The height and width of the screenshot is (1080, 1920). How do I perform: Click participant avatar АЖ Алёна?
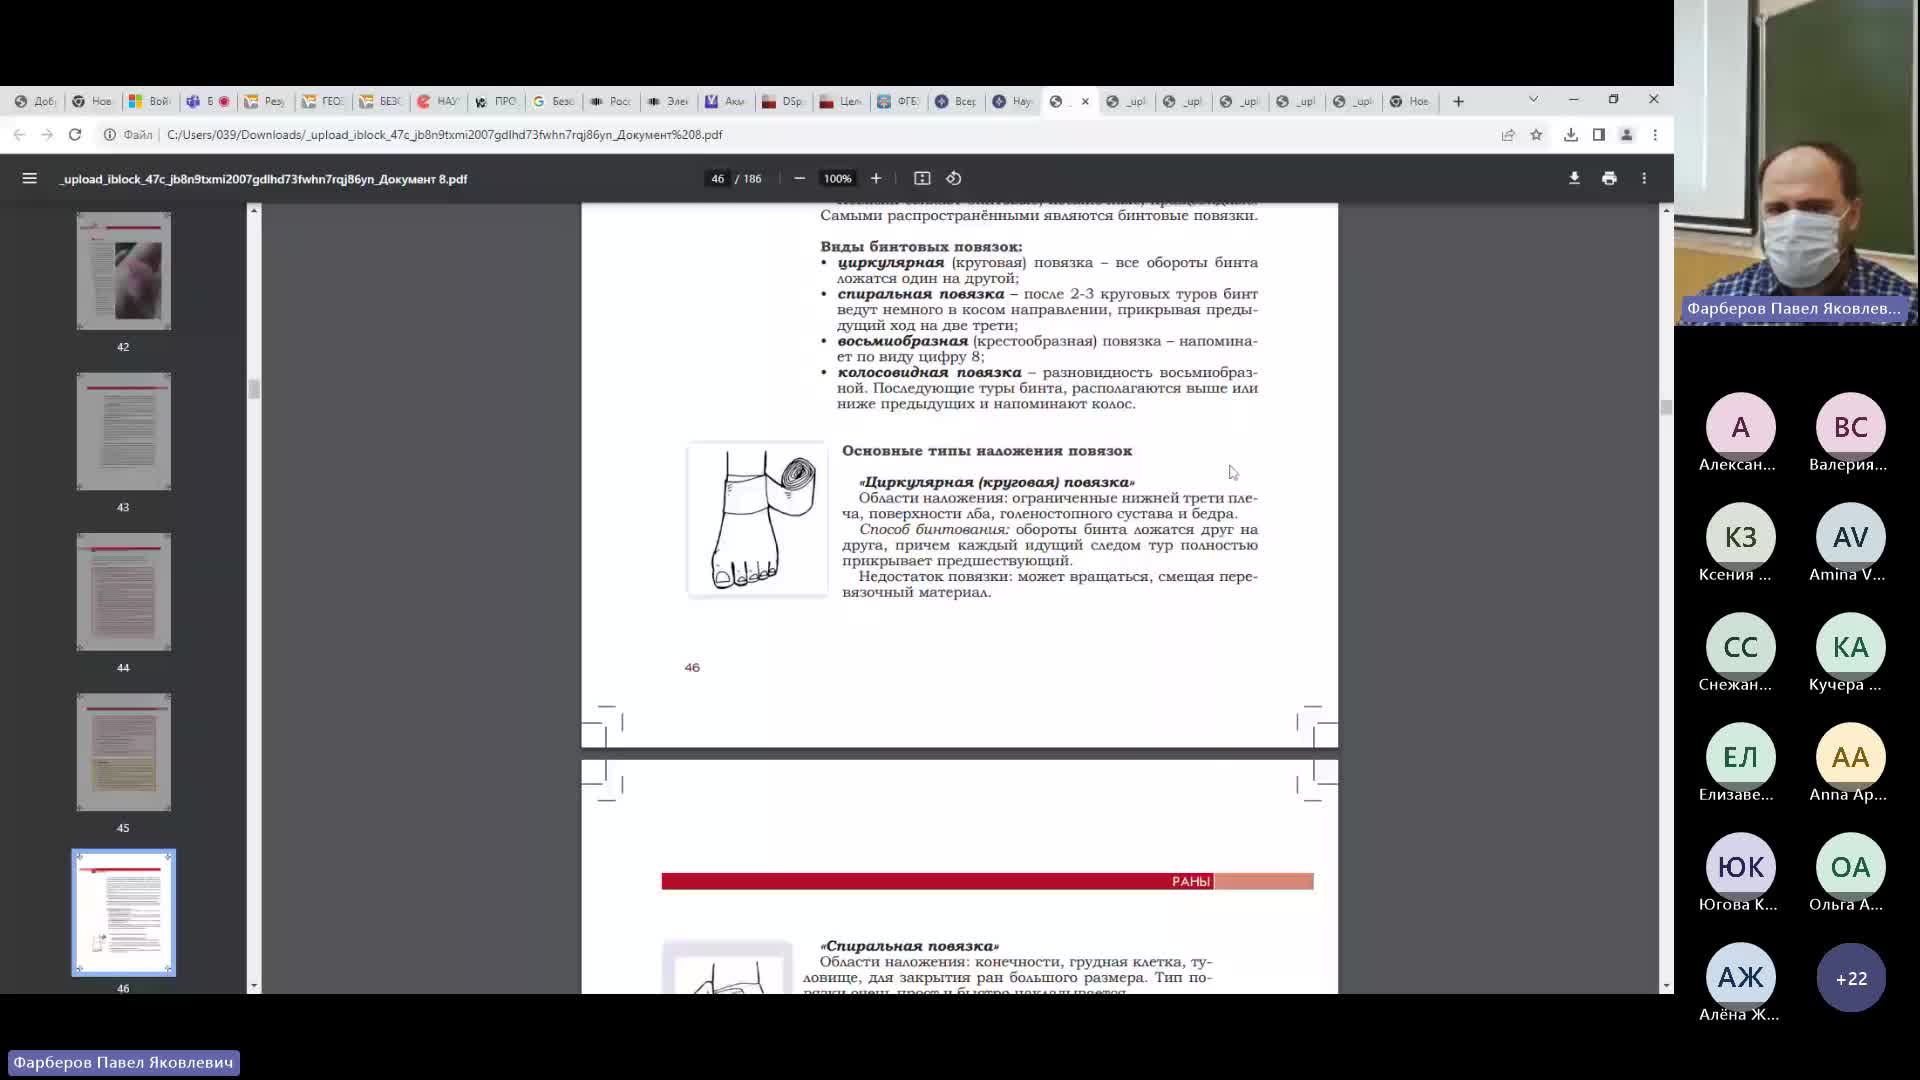tap(1740, 977)
